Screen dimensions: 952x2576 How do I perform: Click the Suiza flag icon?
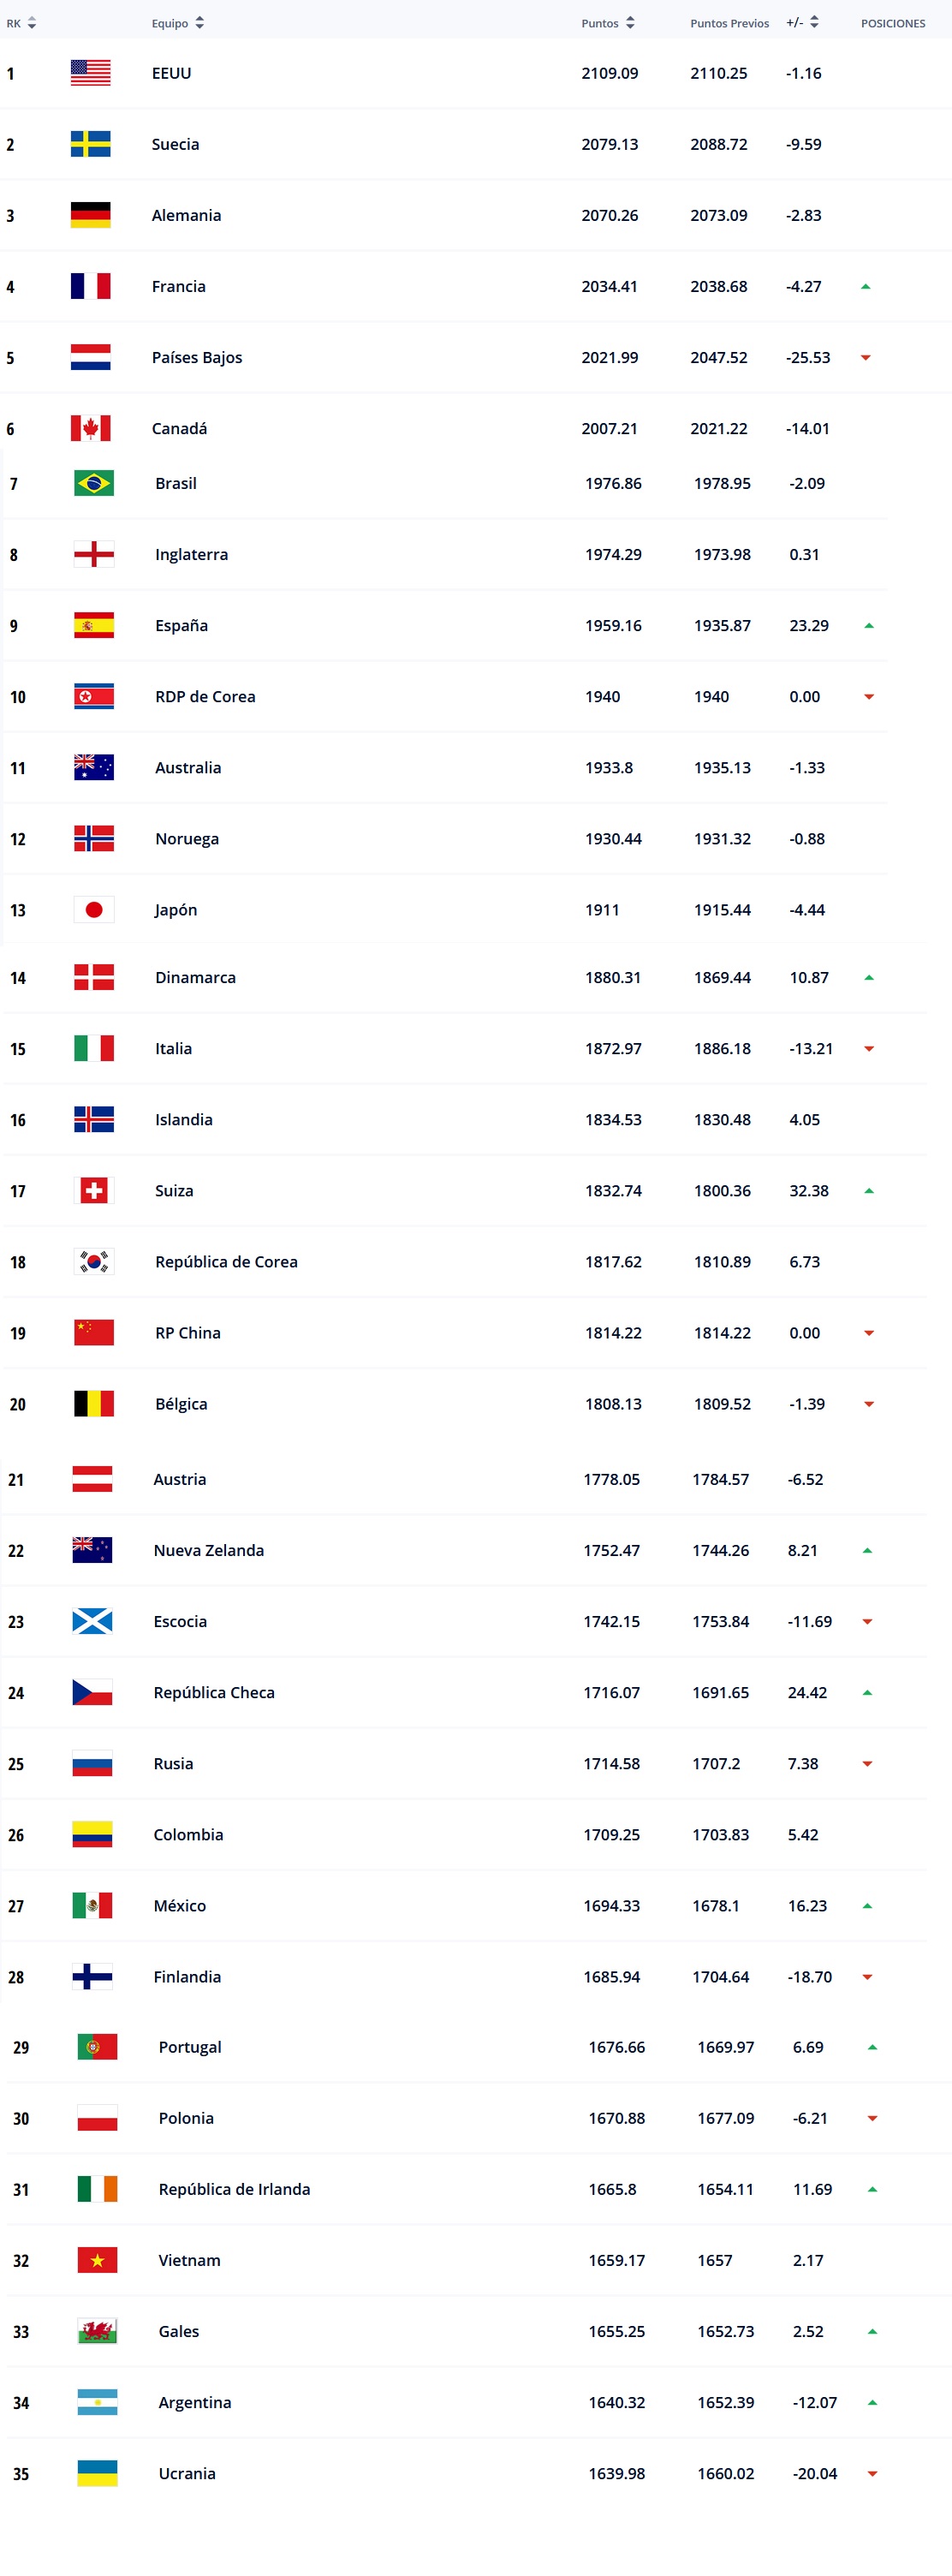[94, 1191]
